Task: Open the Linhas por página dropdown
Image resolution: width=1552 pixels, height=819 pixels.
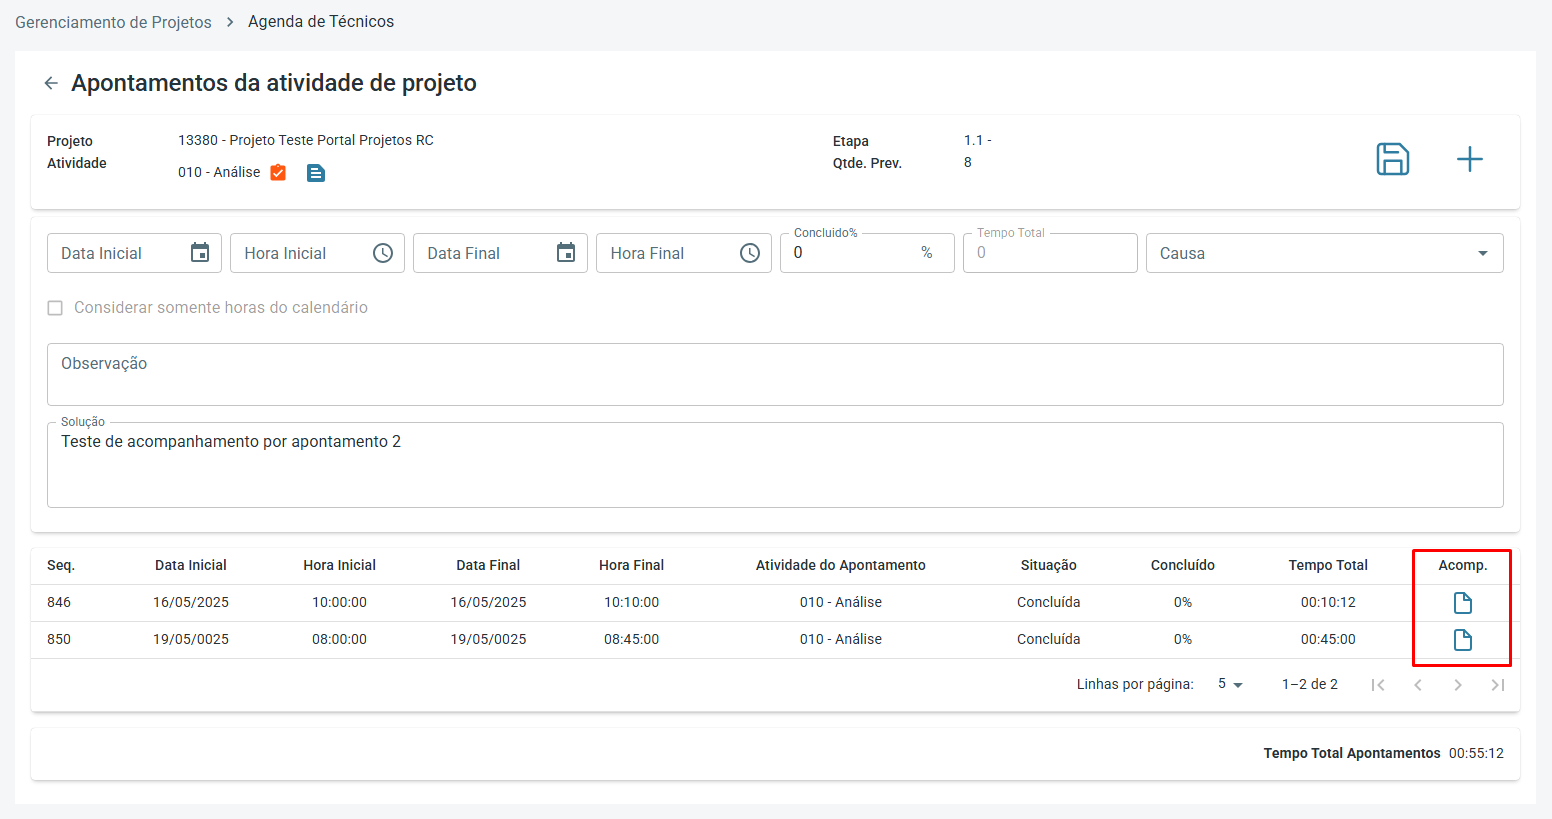Action: coord(1230,685)
